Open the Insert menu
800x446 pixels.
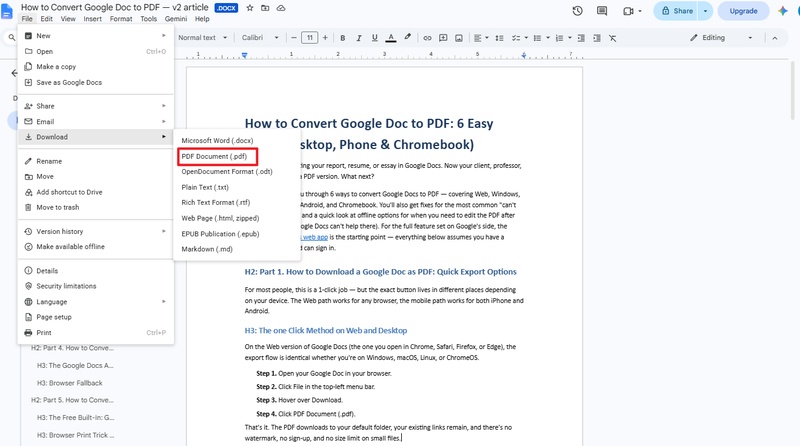(x=92, y=19)
